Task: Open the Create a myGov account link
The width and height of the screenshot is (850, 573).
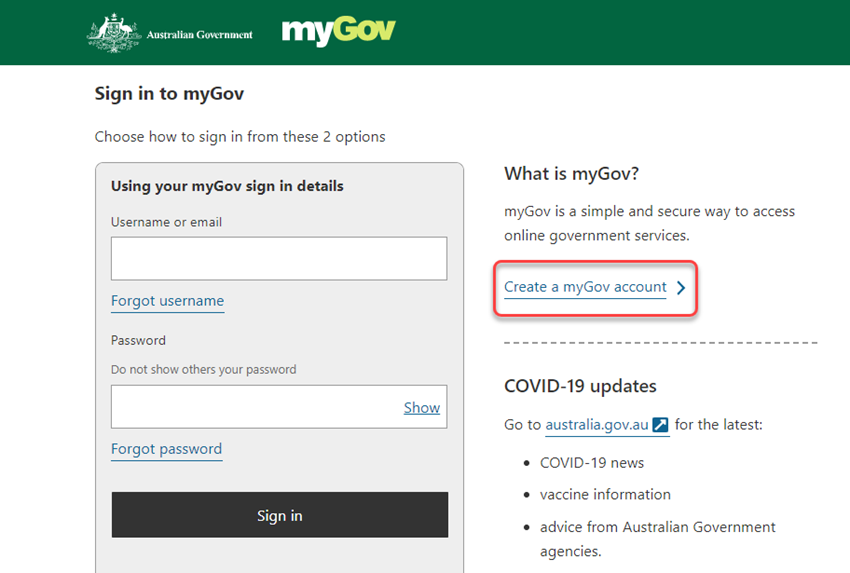Action: [585, 287]
